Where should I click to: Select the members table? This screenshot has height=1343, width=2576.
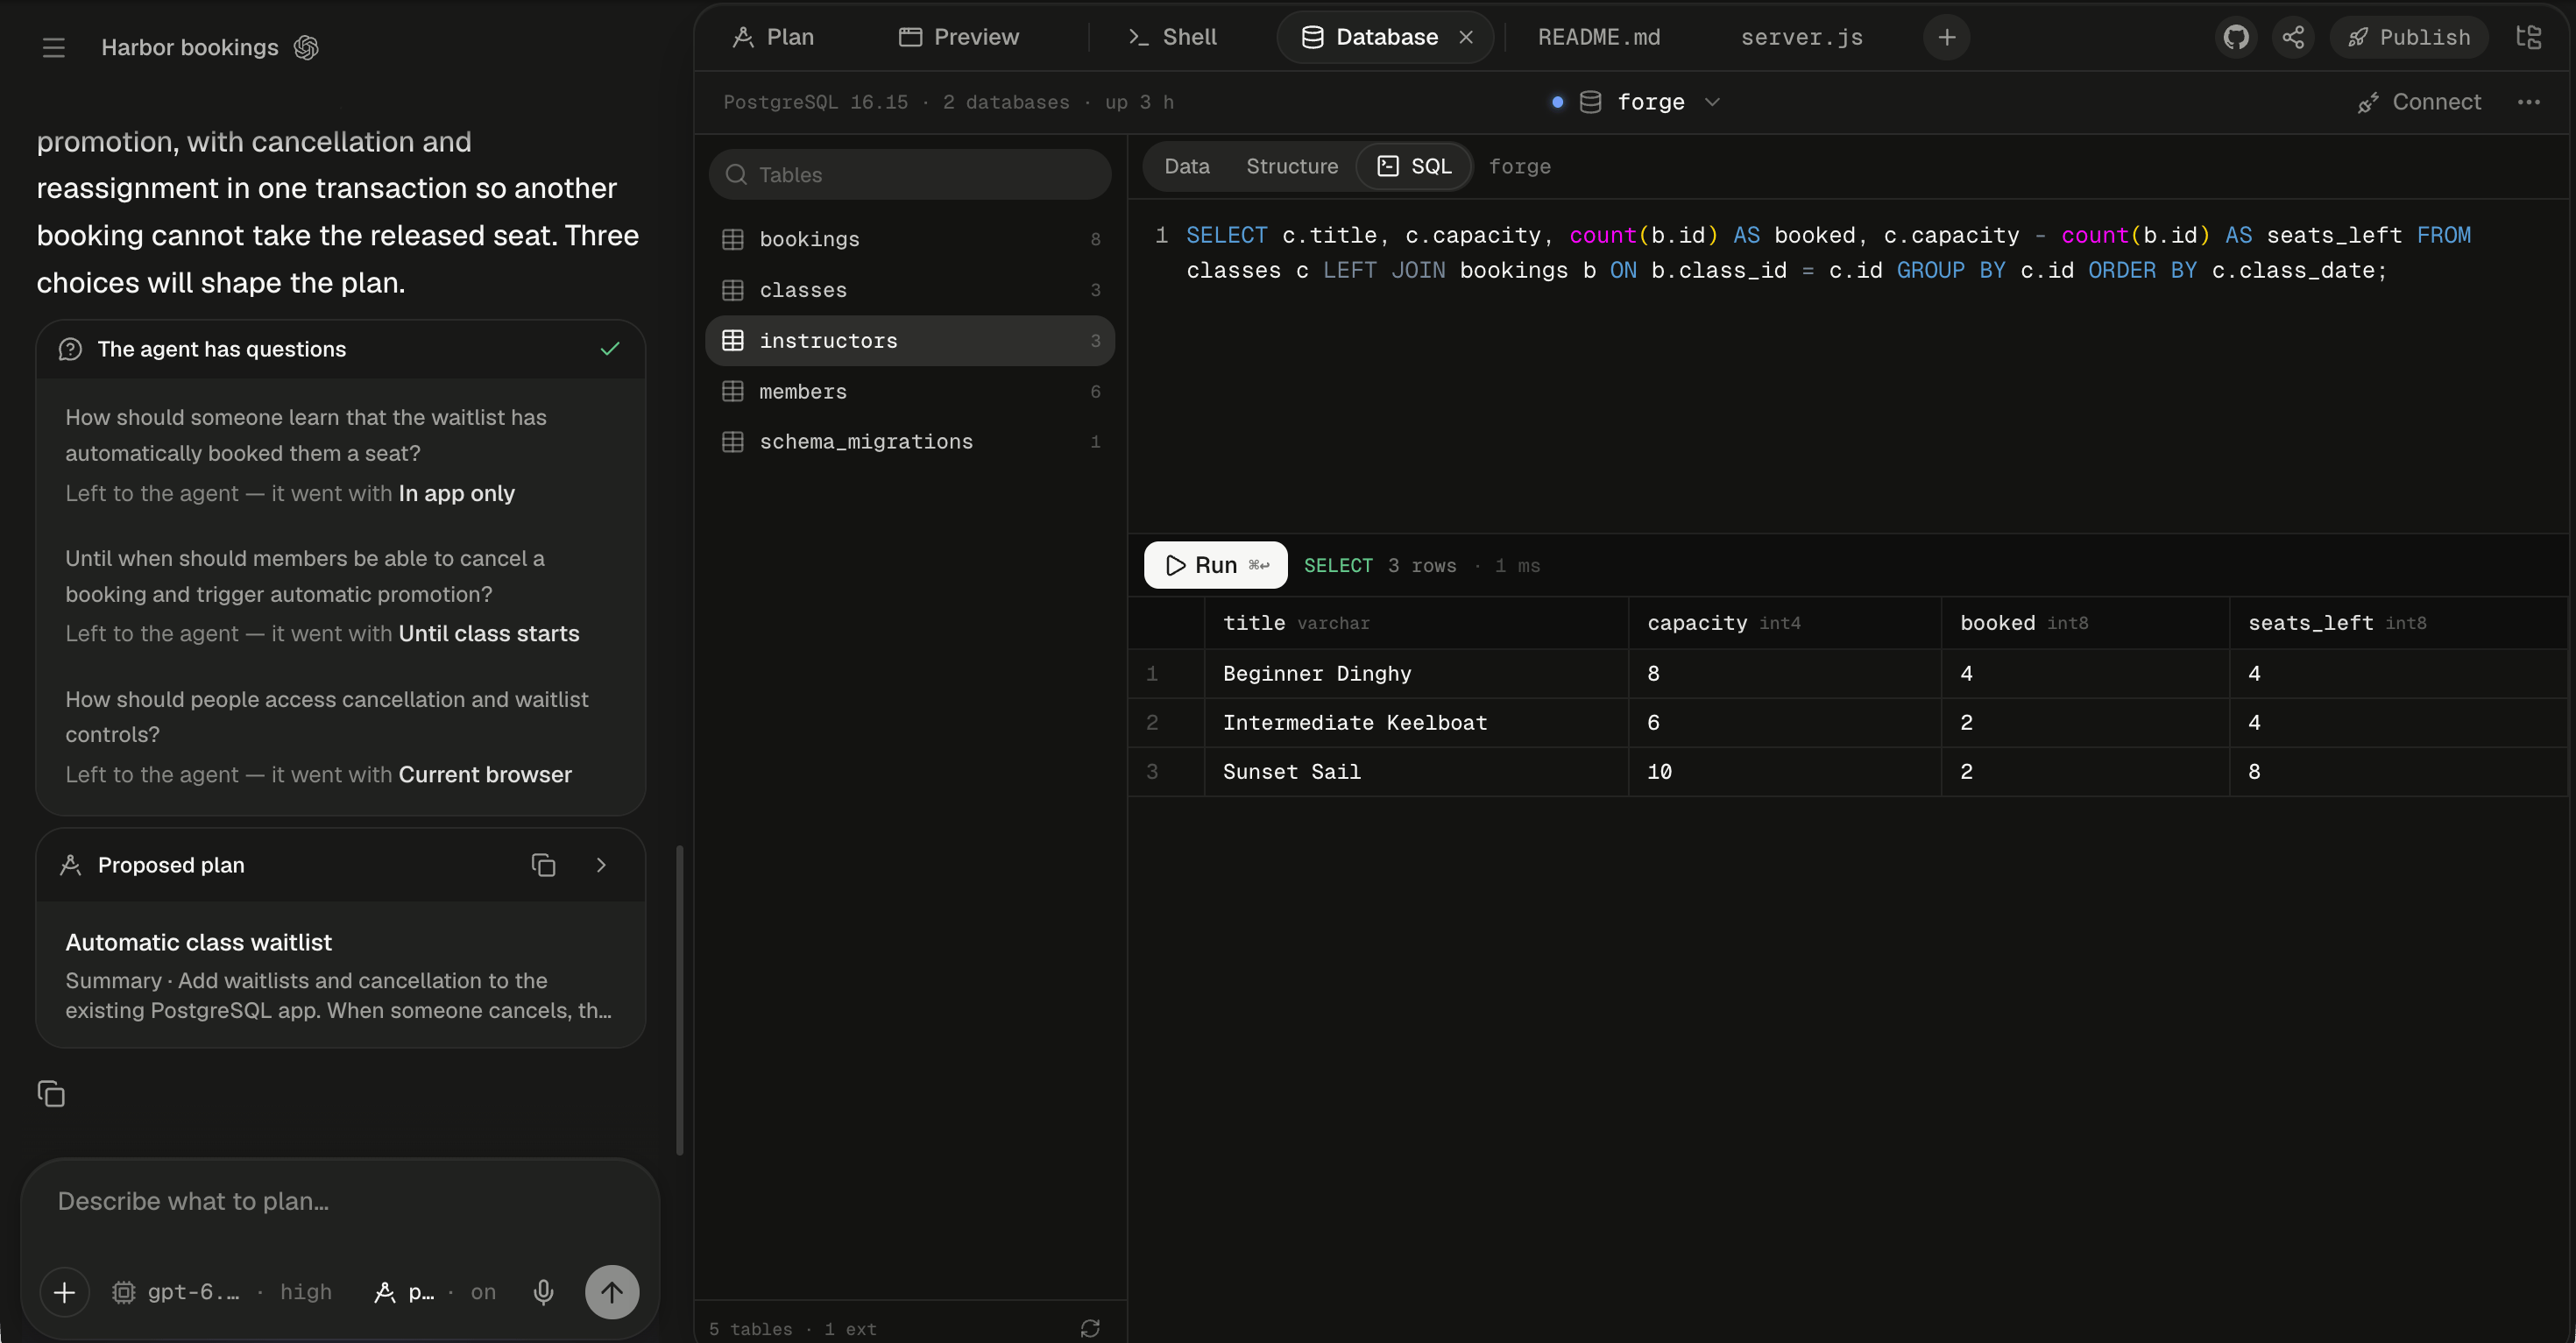(910, 391)
